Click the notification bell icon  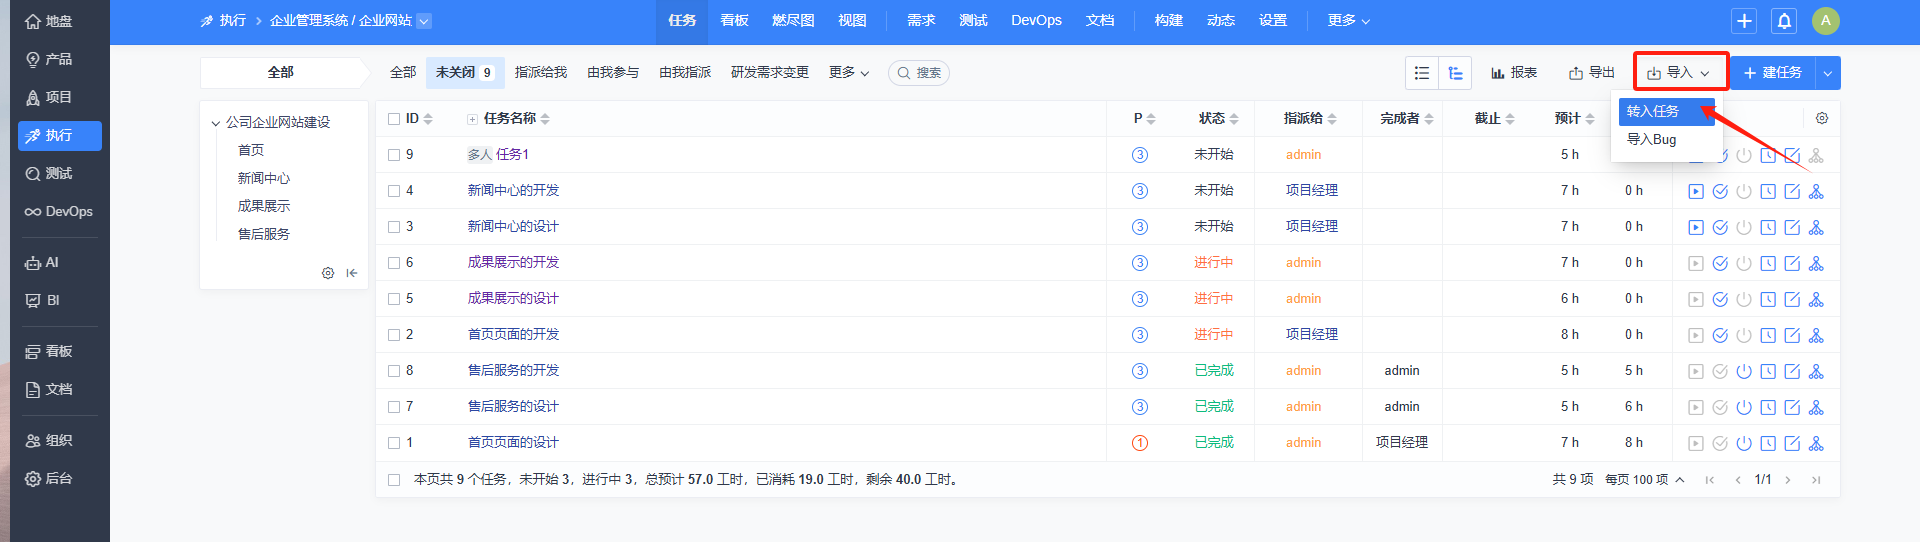pos(1784,21)
